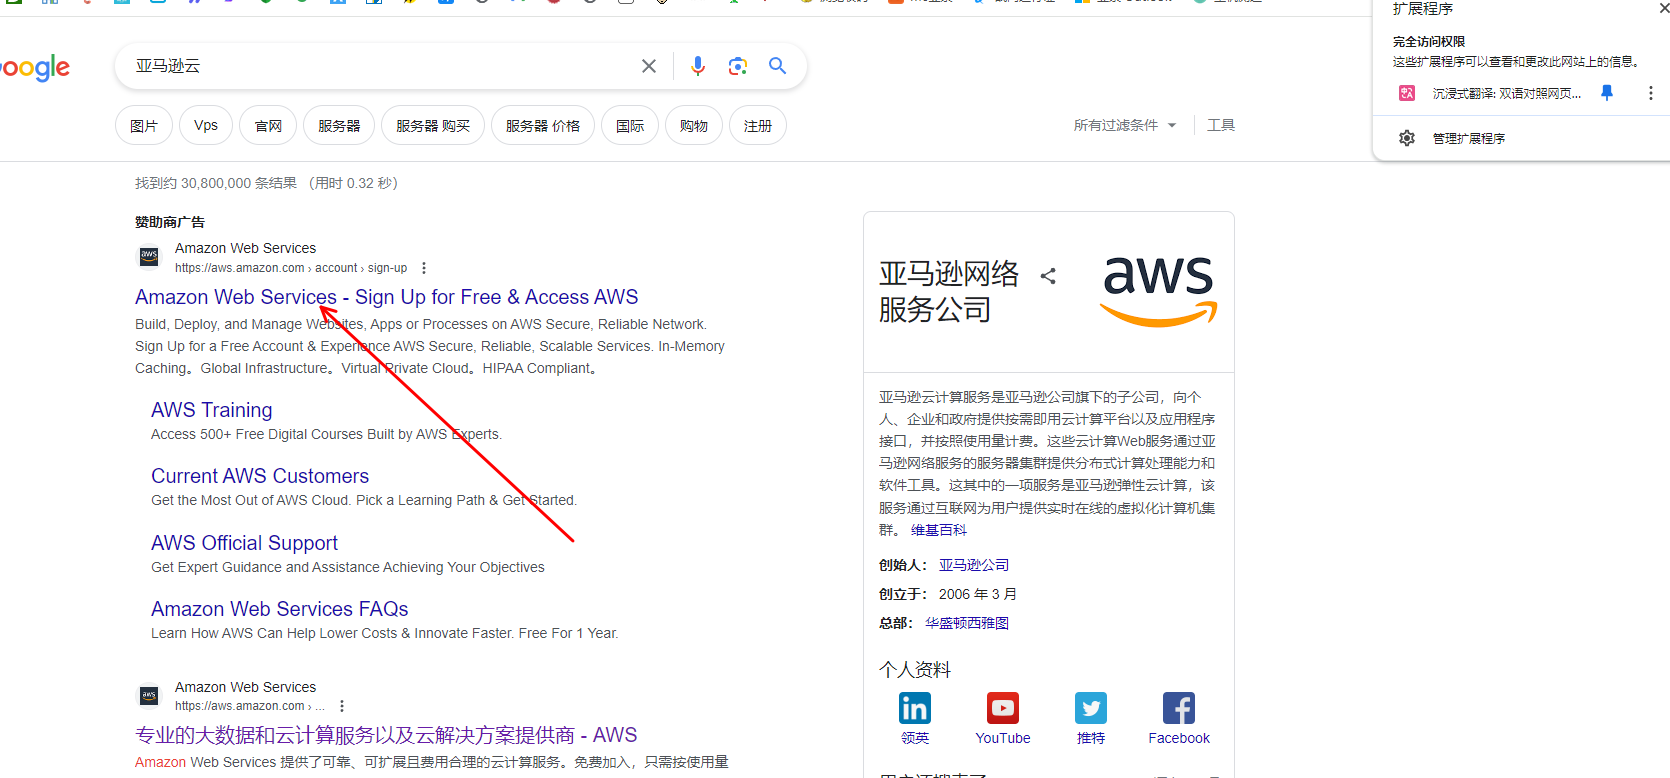The height and width of the screenshot is (778, 1670).
Task: Open the Current AWS Customers sitelink
Action: click(x=260, y=476)
